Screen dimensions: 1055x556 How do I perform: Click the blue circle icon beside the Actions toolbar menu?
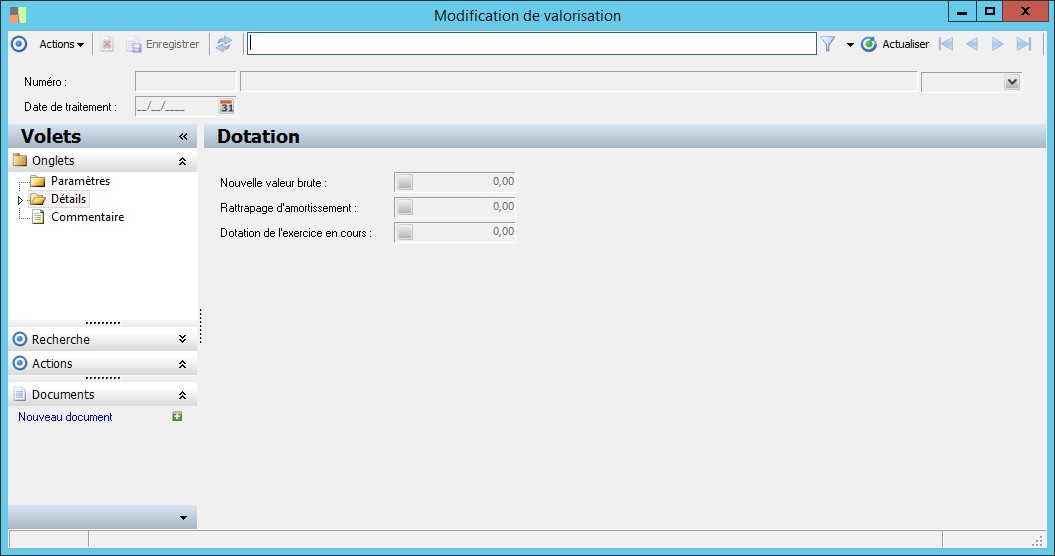[19, 44]
